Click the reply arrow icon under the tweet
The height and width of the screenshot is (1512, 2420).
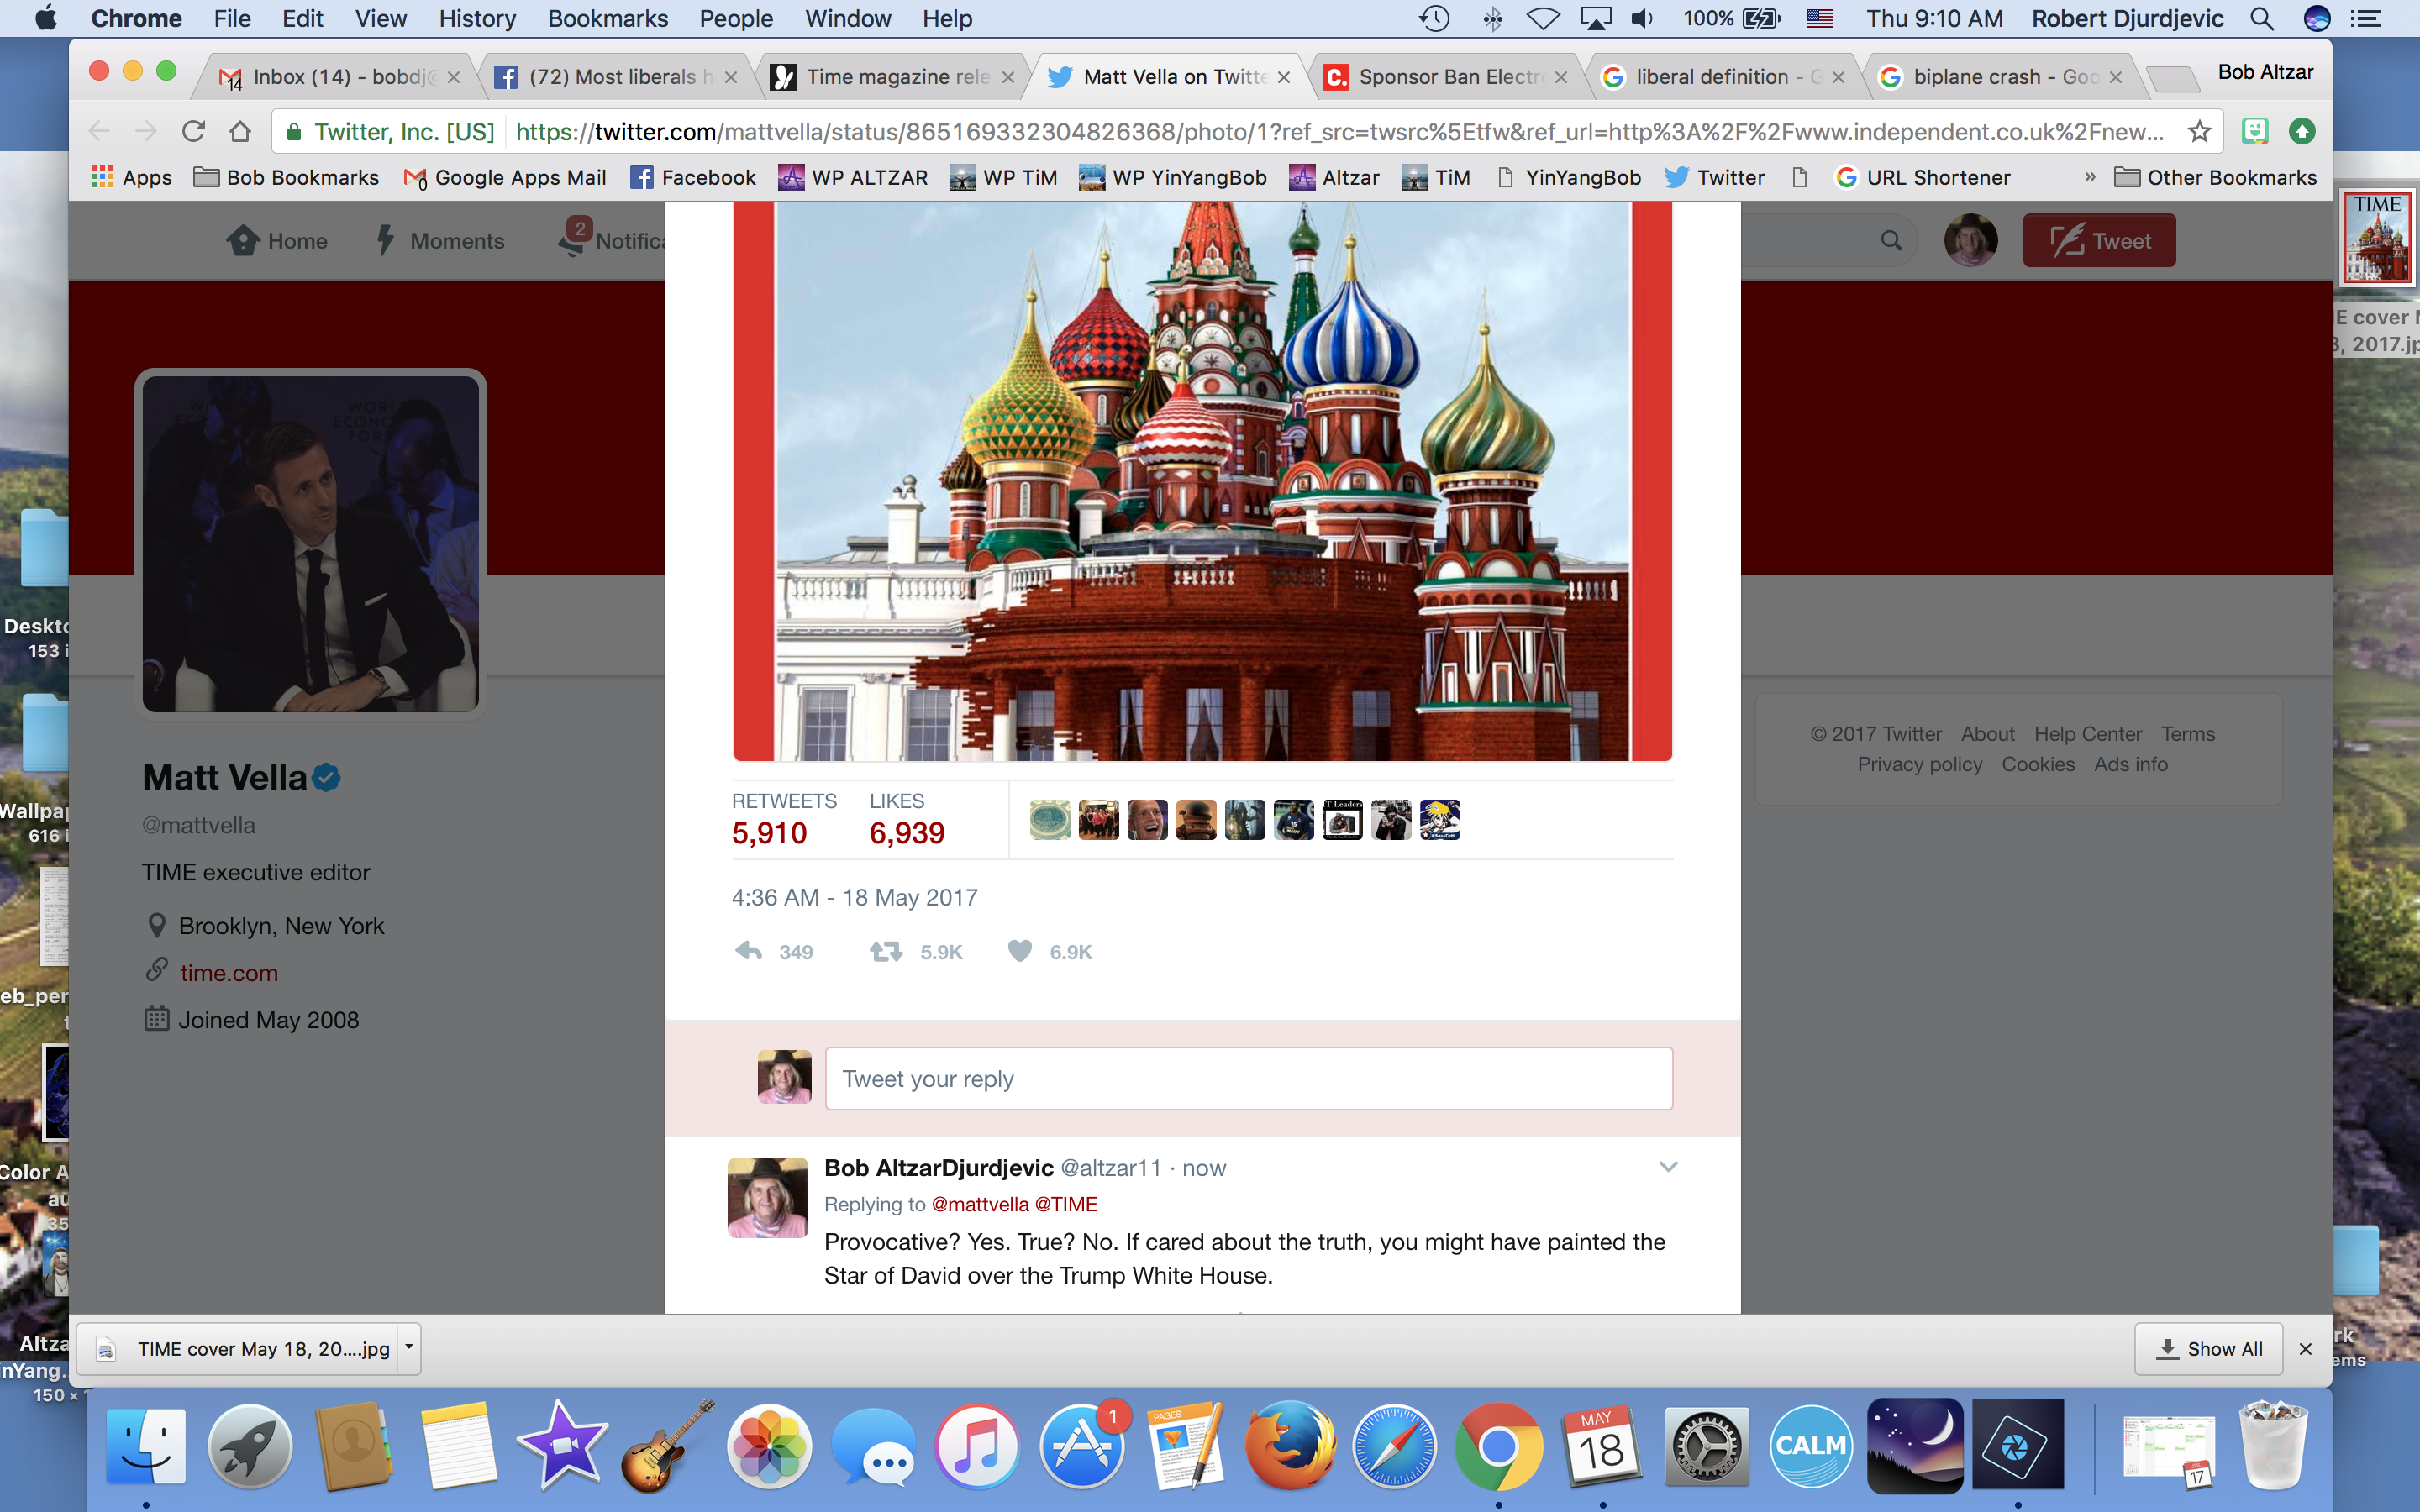(x=749, y=951)
